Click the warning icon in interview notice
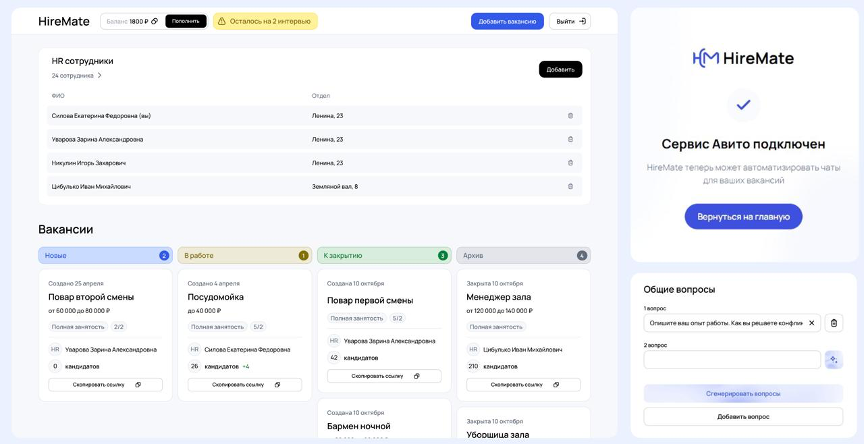Viewport: 864px width, 444px height. (222, 21)
